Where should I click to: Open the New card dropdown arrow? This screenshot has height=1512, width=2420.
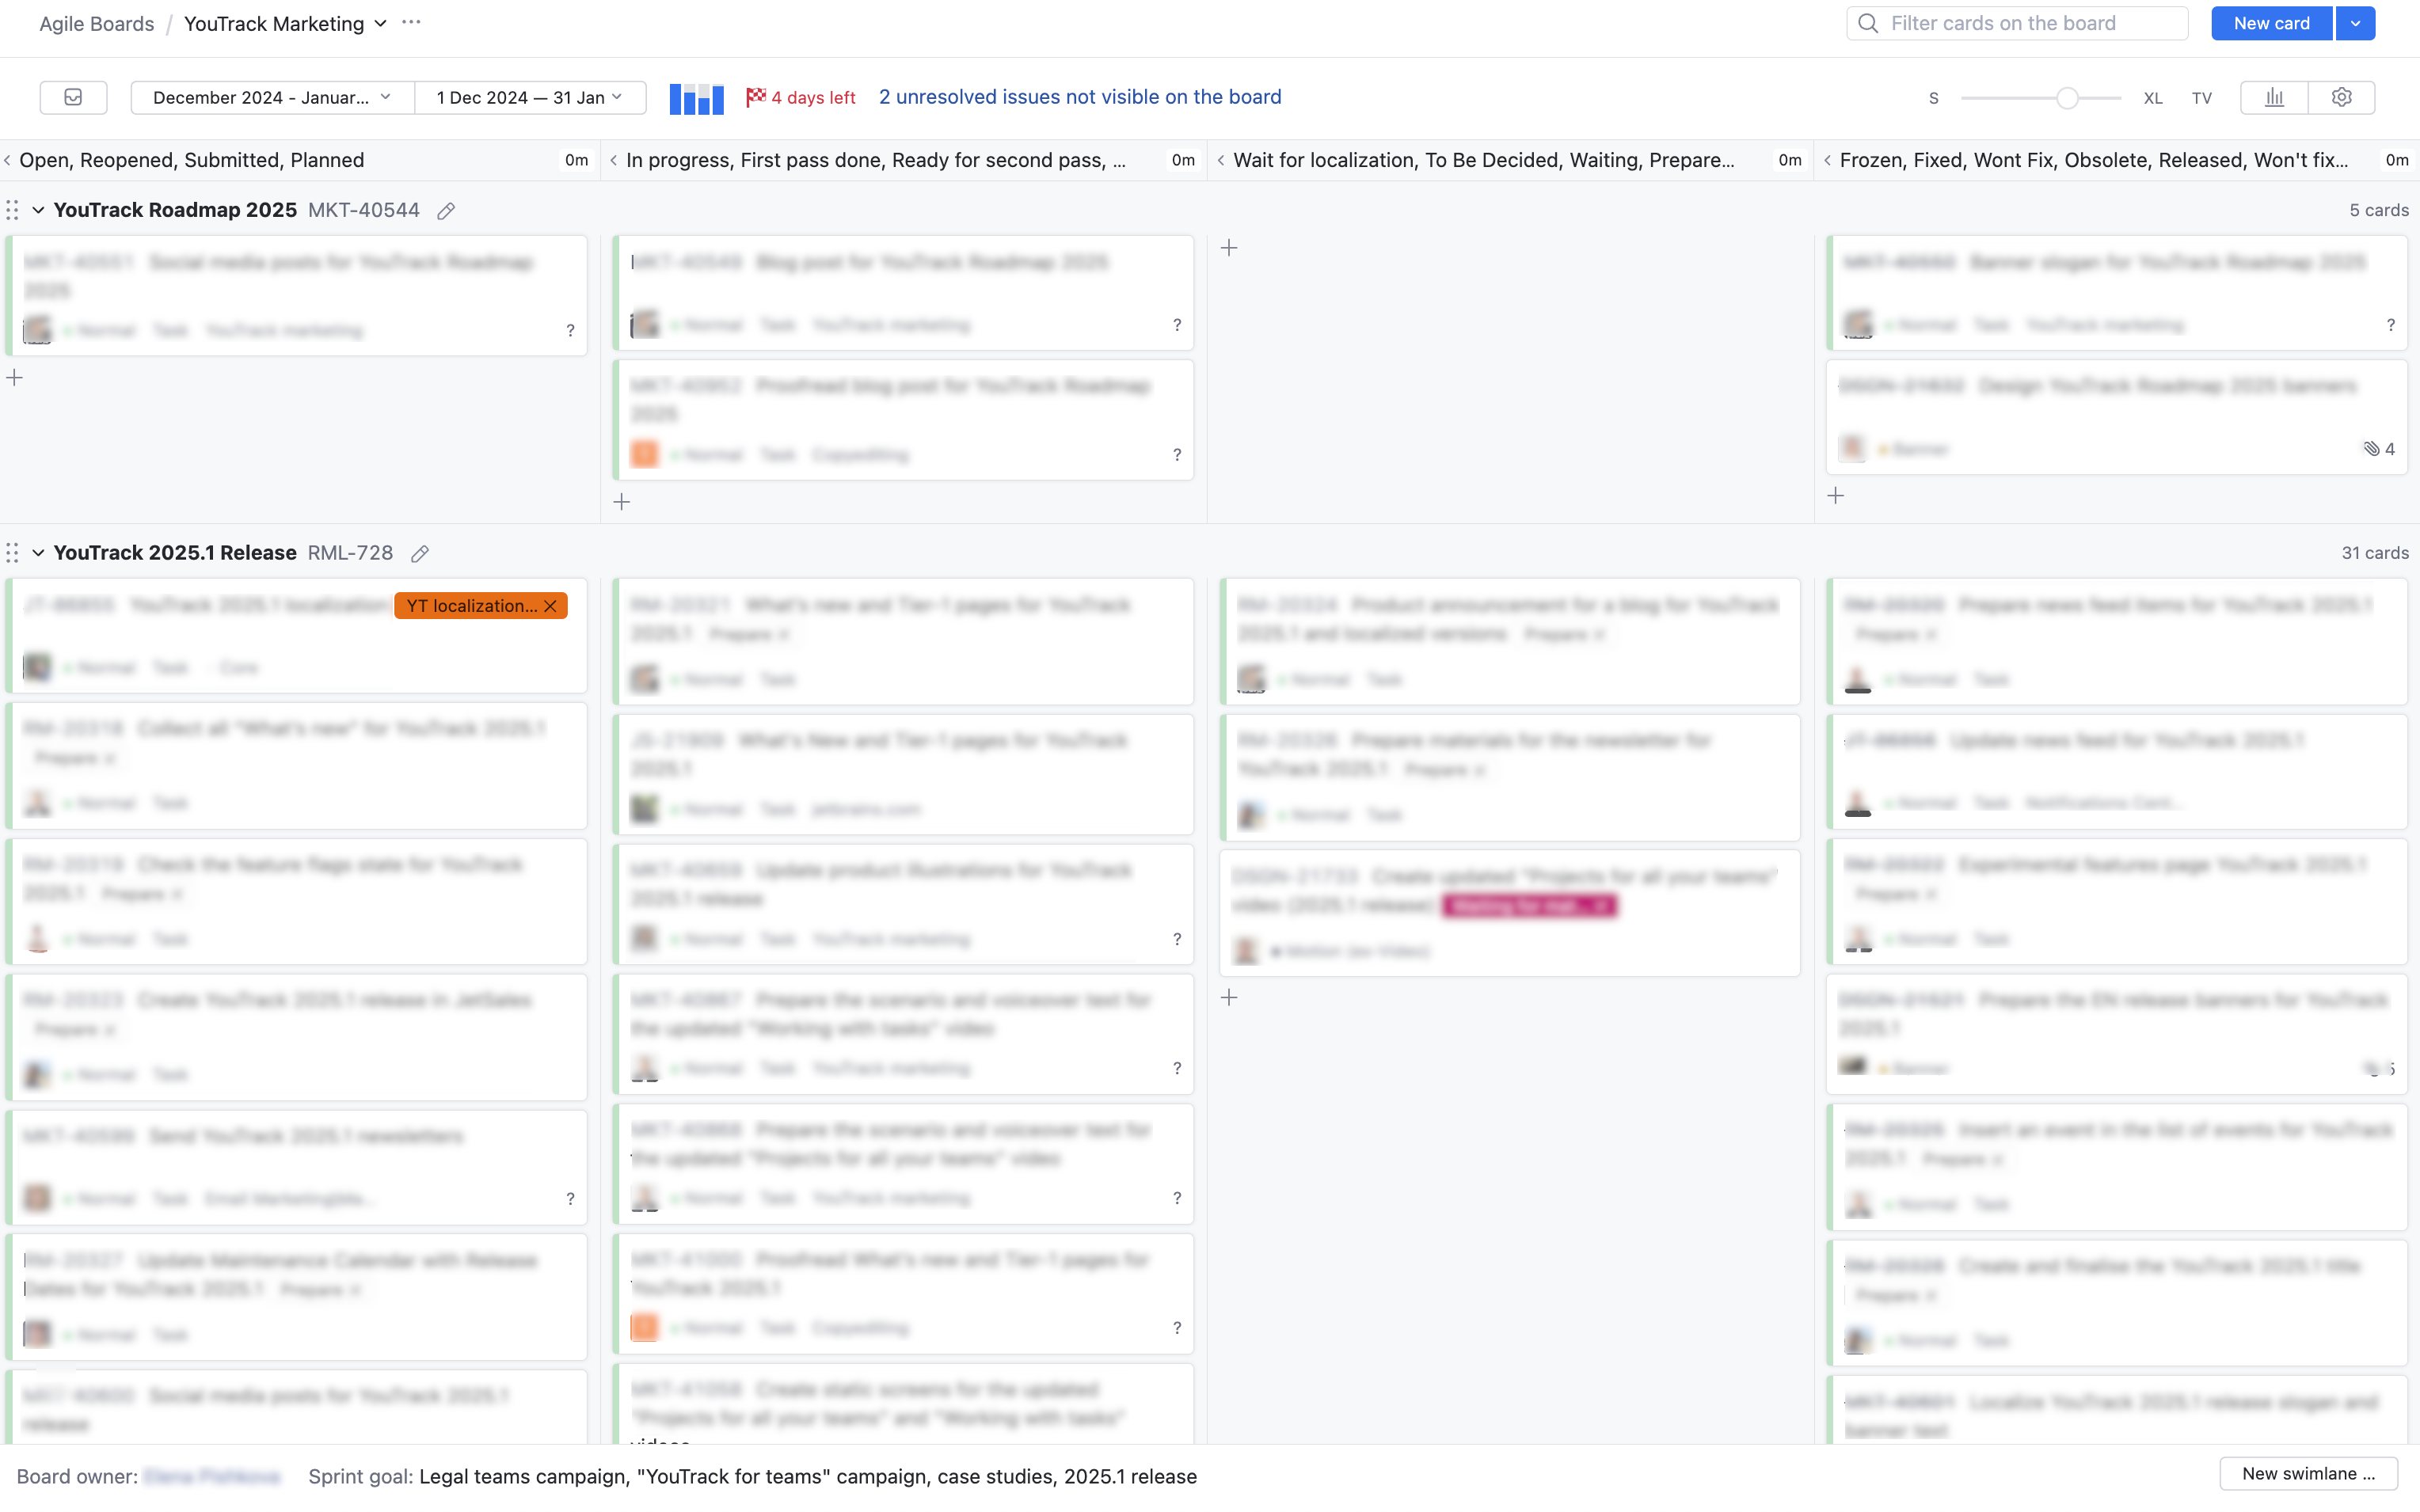click(2355, 23)
